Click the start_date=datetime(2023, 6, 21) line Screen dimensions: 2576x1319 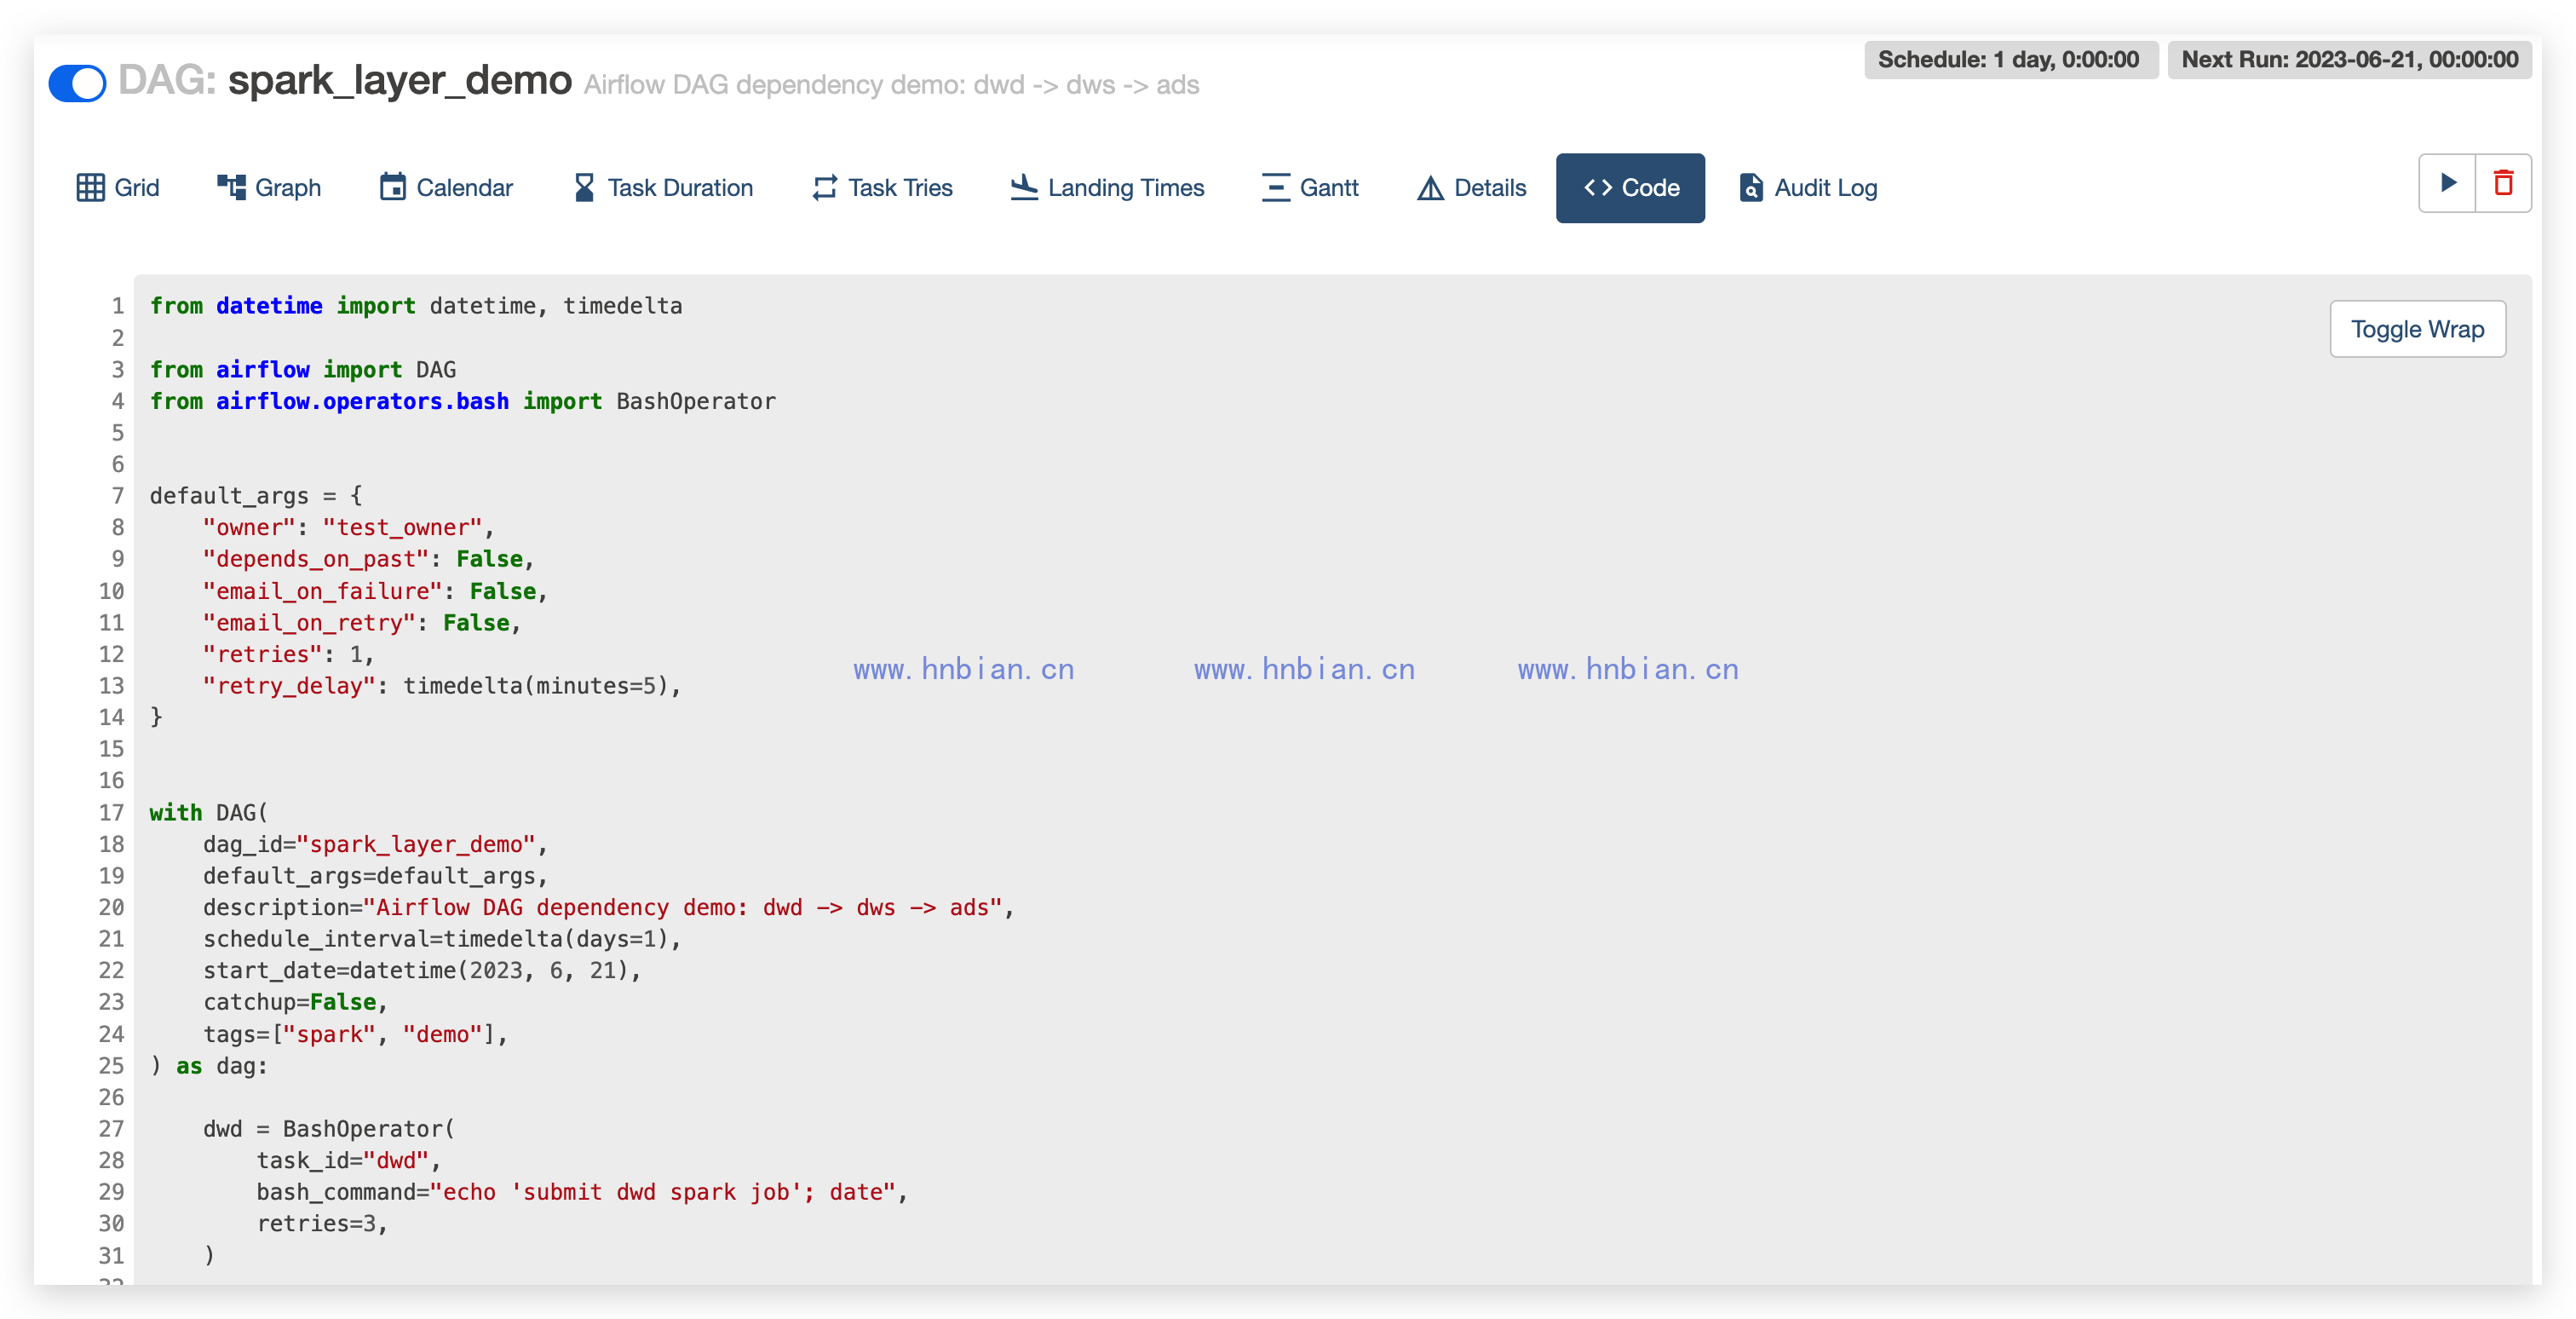(422, 971)
